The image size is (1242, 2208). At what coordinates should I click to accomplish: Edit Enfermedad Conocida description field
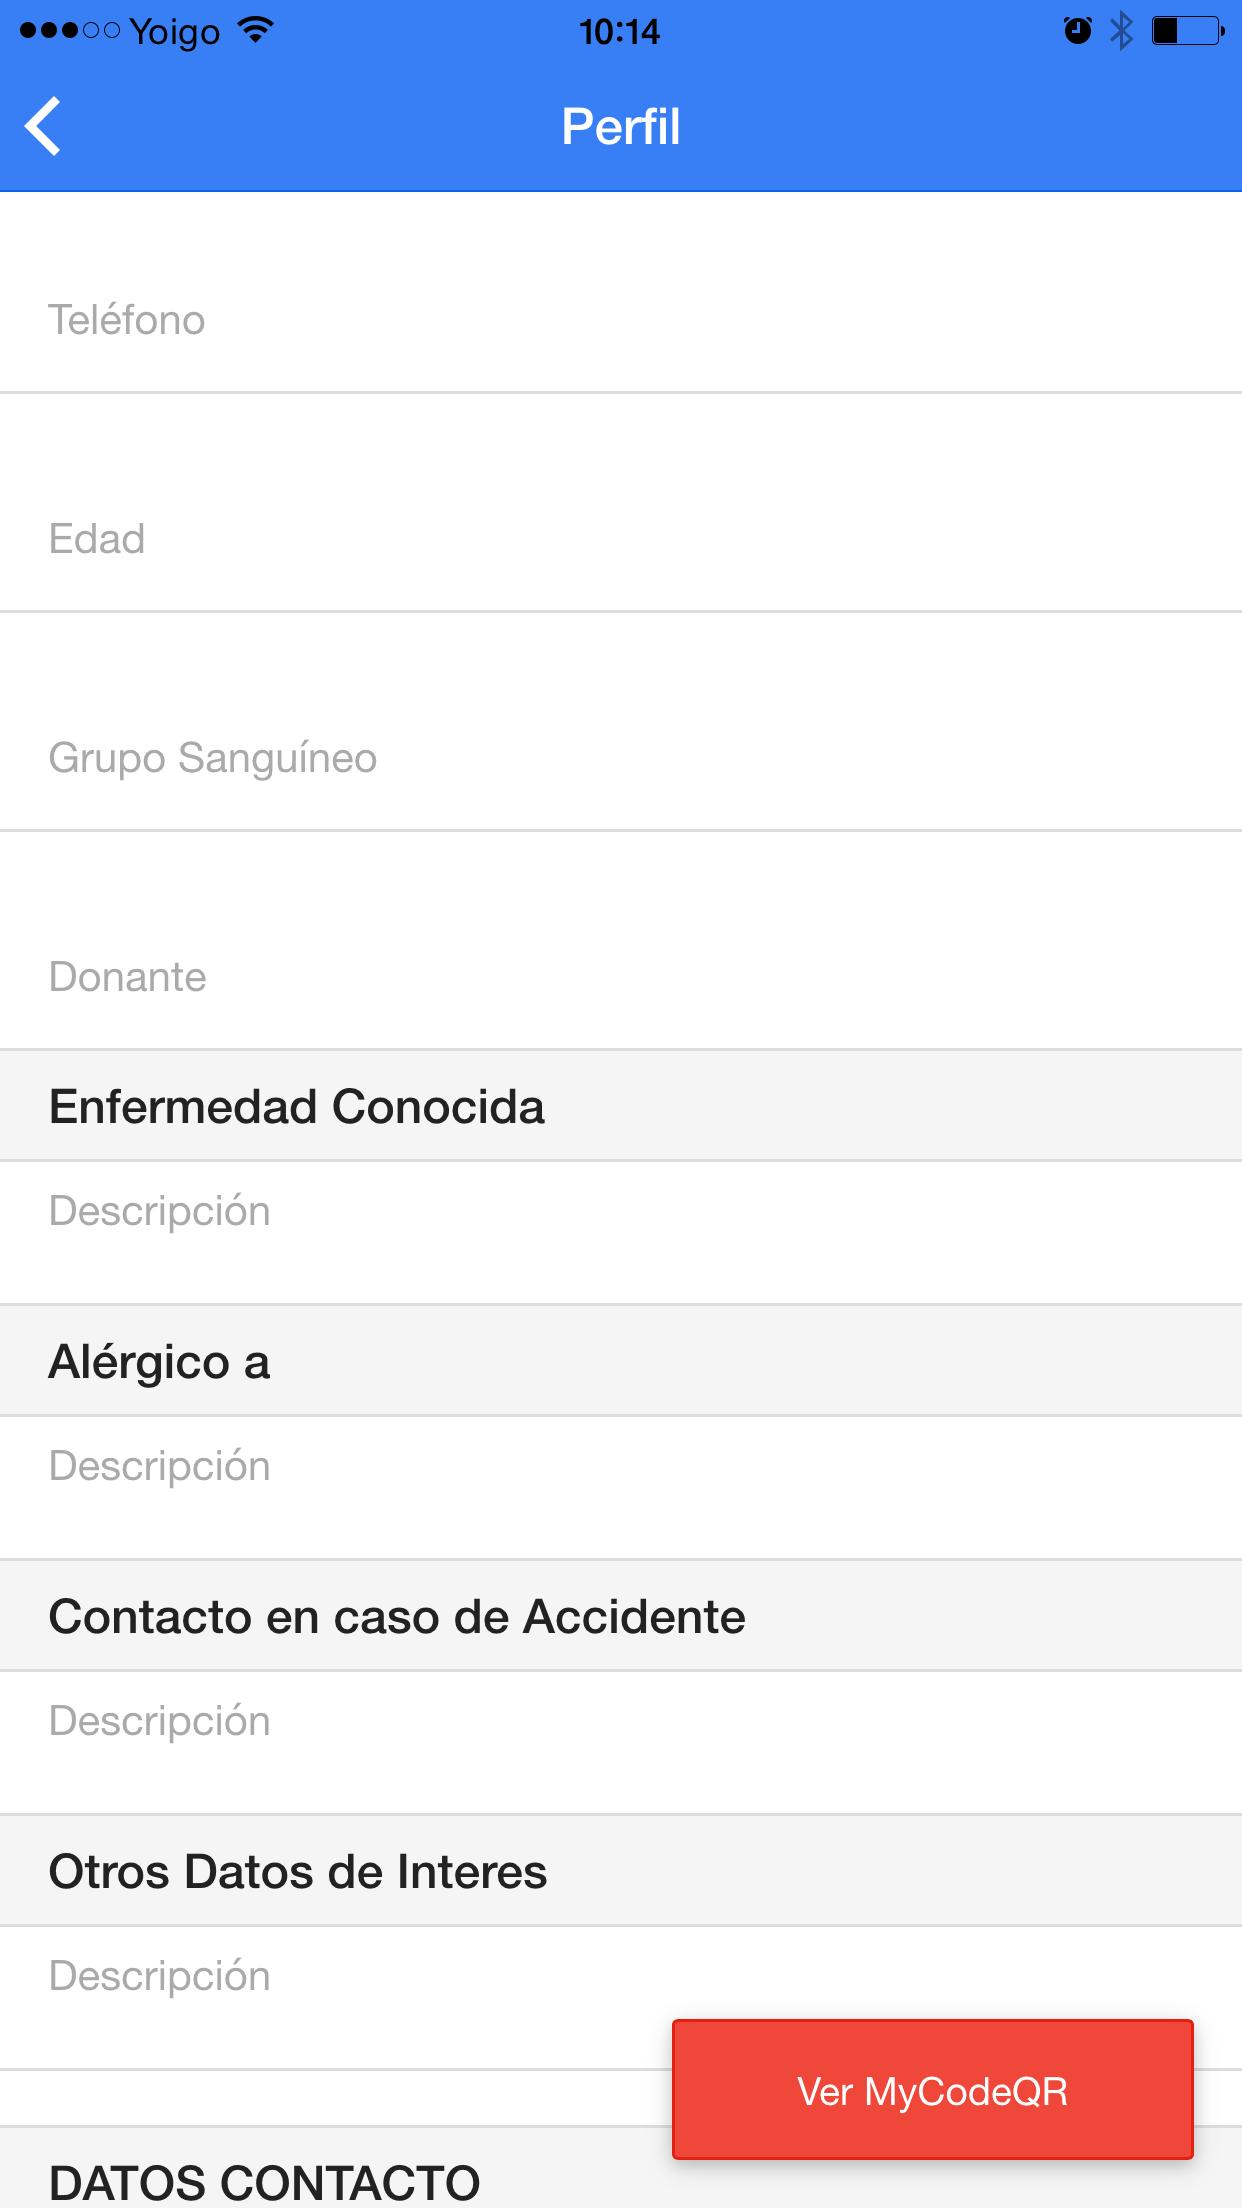click(620, 1212)
